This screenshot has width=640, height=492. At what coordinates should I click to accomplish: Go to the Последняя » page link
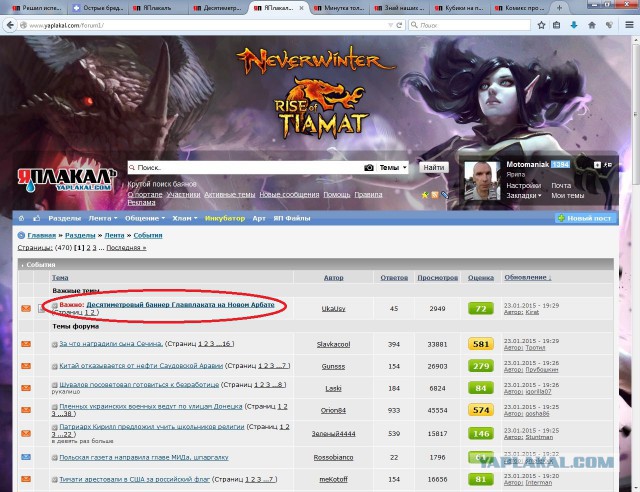126,248
